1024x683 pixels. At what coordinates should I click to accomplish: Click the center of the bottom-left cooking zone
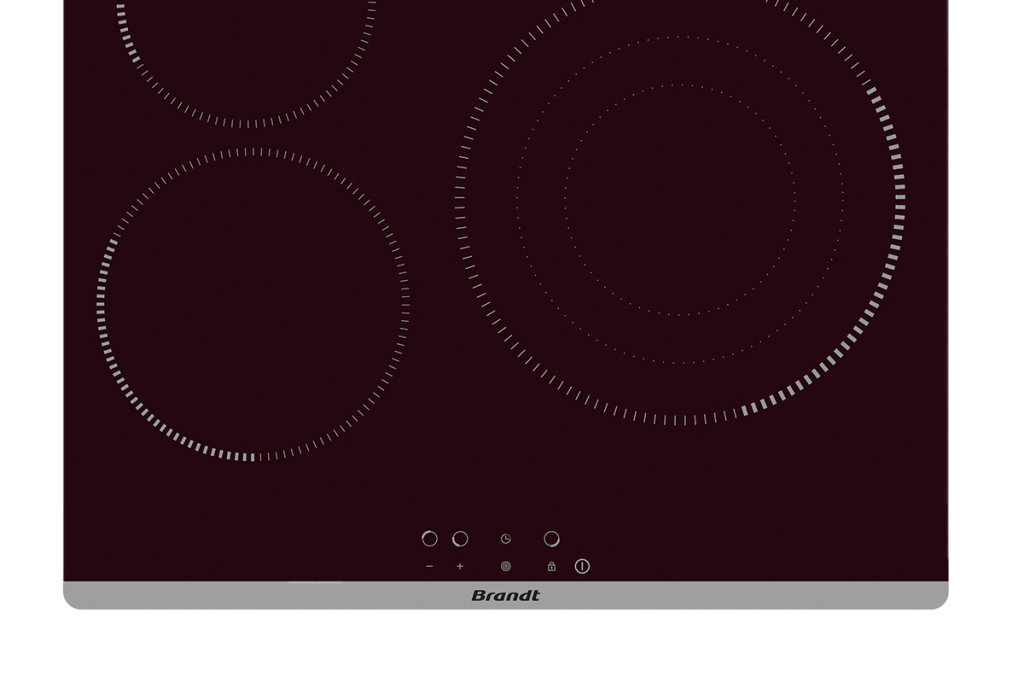coord(253,305)
